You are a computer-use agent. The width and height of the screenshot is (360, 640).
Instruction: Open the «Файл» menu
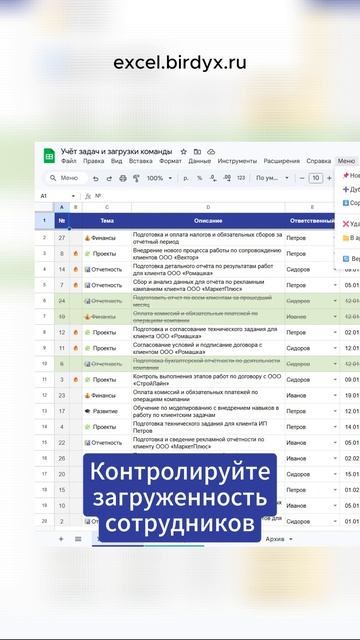pos(69,161)
